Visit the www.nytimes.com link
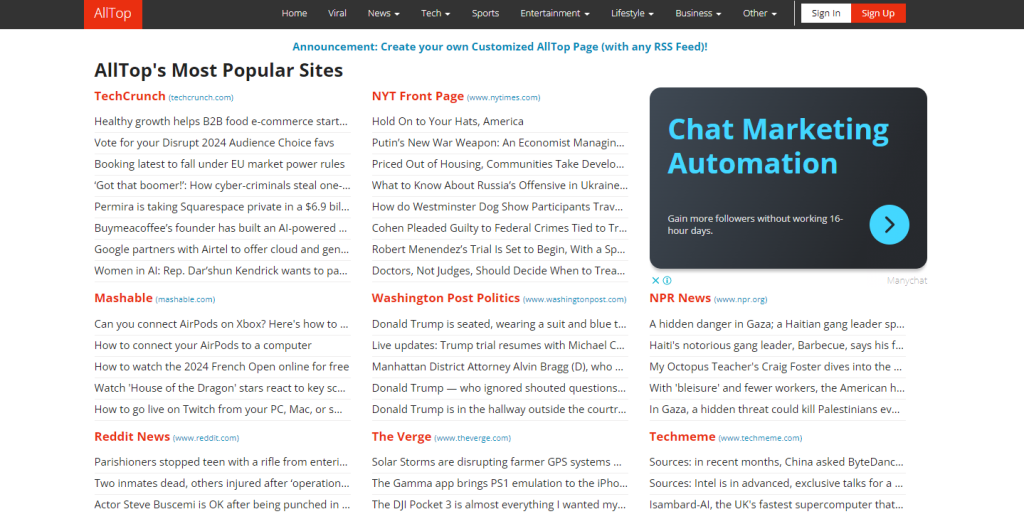Screen dimensions: 1024x514 coord(504,97)
